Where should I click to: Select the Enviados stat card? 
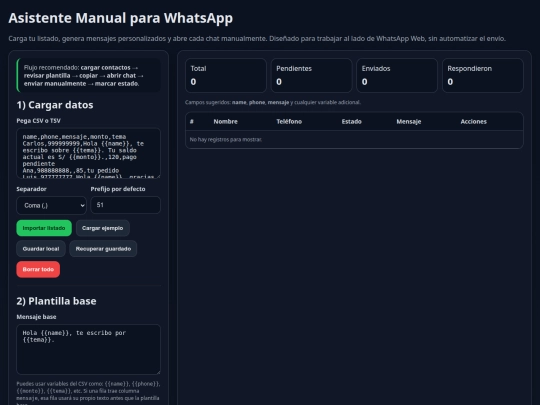tap(397, 75)
